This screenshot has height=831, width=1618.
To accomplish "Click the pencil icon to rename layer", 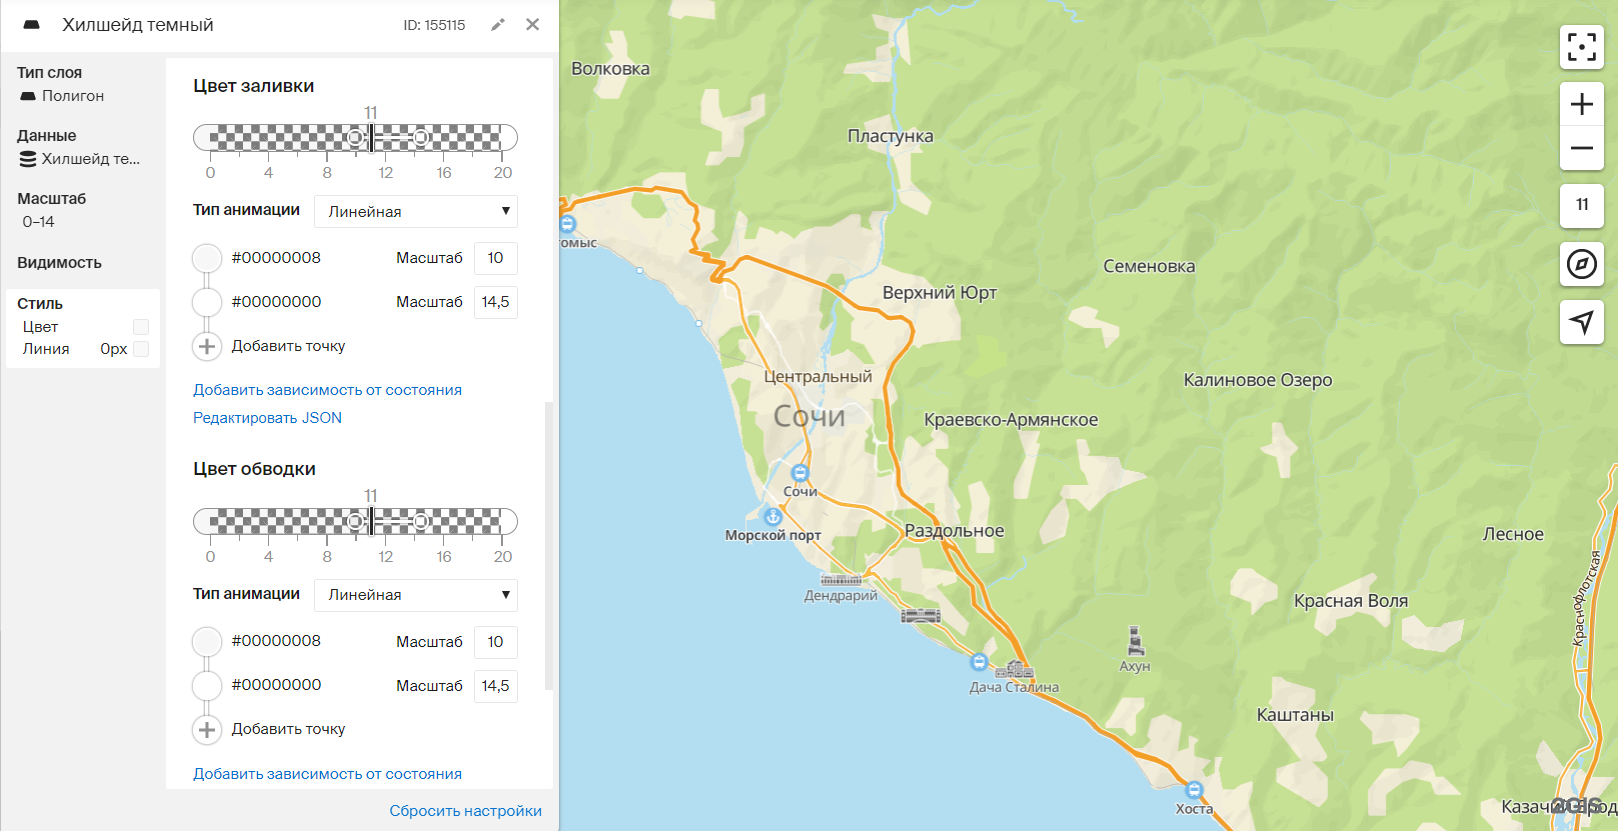I will tap(498, 25).
